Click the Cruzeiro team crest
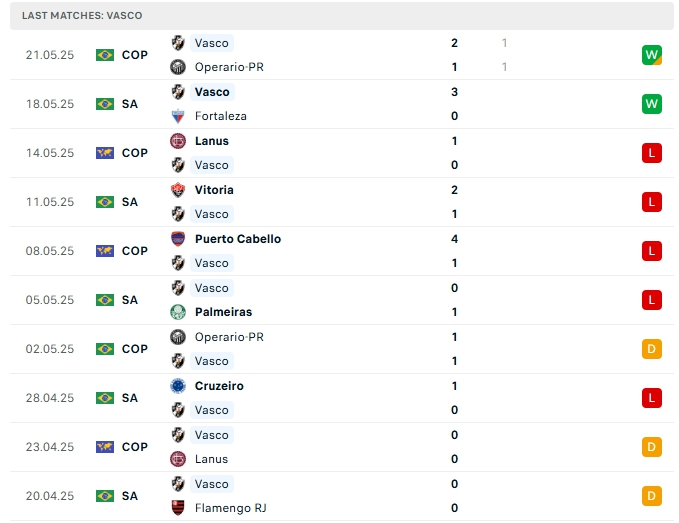Viewport: 679px width, 523px height. pyautogui.click(x=178, y=386)
